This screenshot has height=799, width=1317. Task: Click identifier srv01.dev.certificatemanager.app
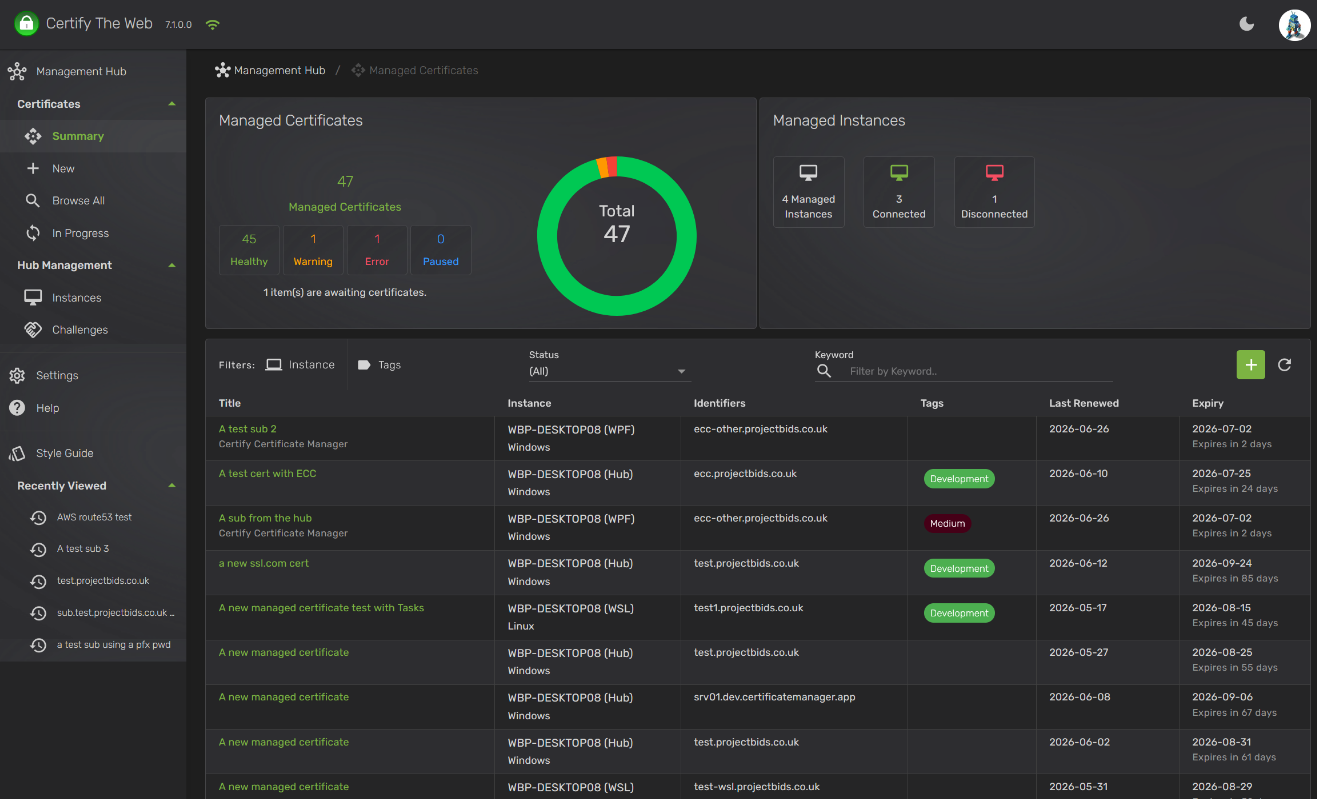click(x=775, y=697)
